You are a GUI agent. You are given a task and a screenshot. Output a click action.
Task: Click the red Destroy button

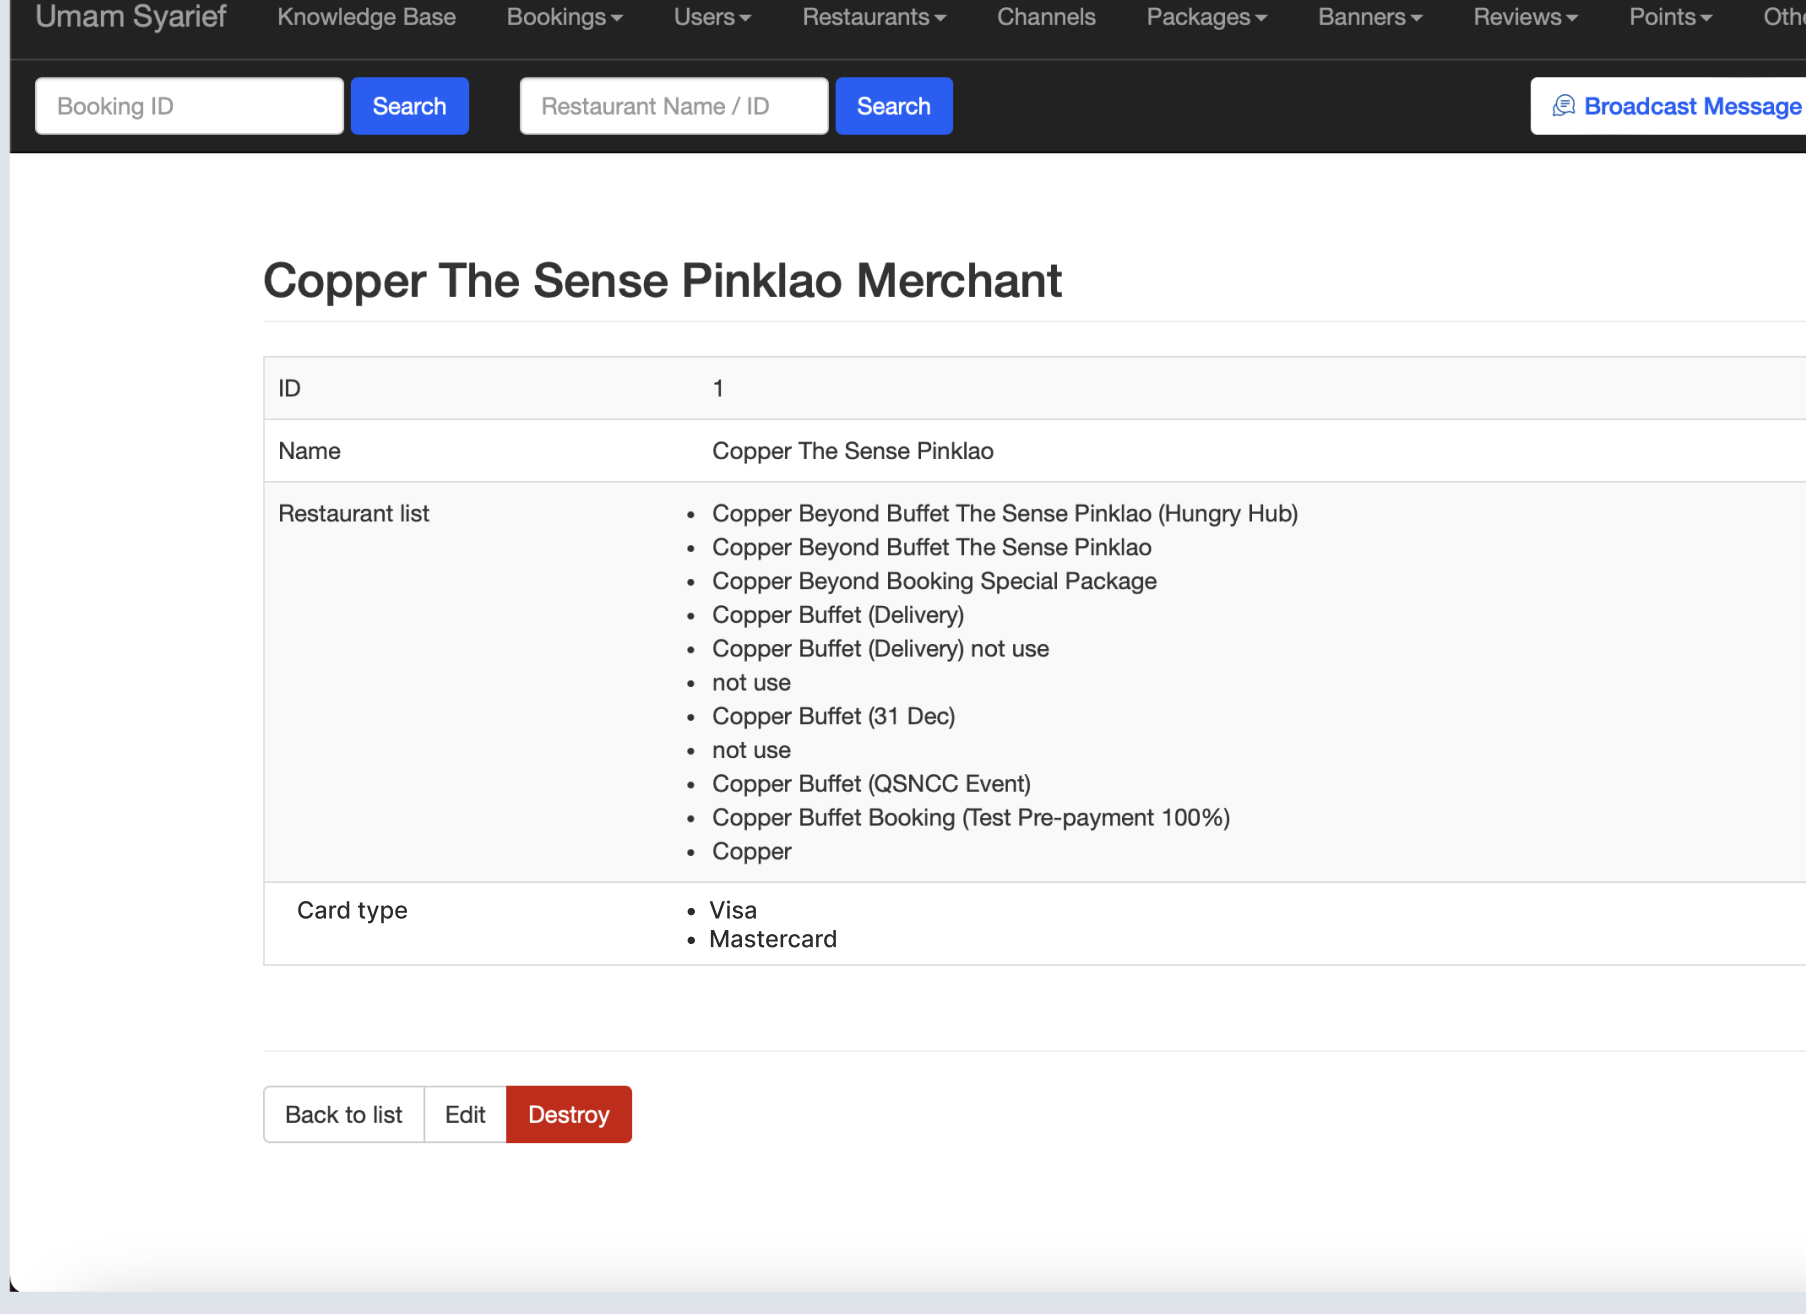click(568, 1114)
